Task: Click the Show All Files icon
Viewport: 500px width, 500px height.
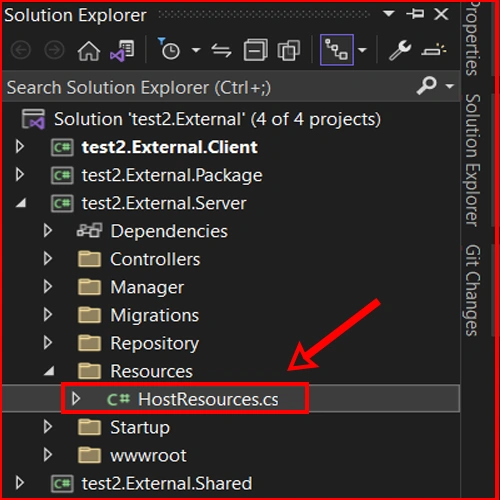Action: pos(289,50)
